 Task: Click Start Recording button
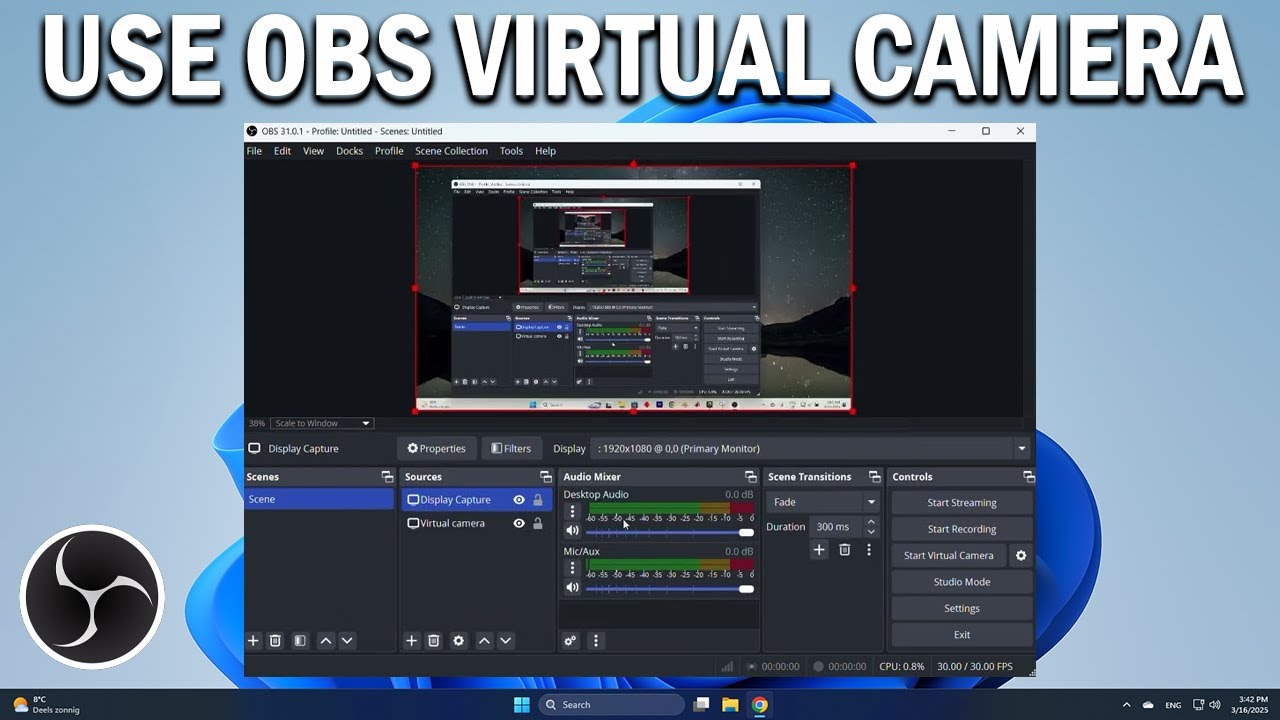coord(962,529)
